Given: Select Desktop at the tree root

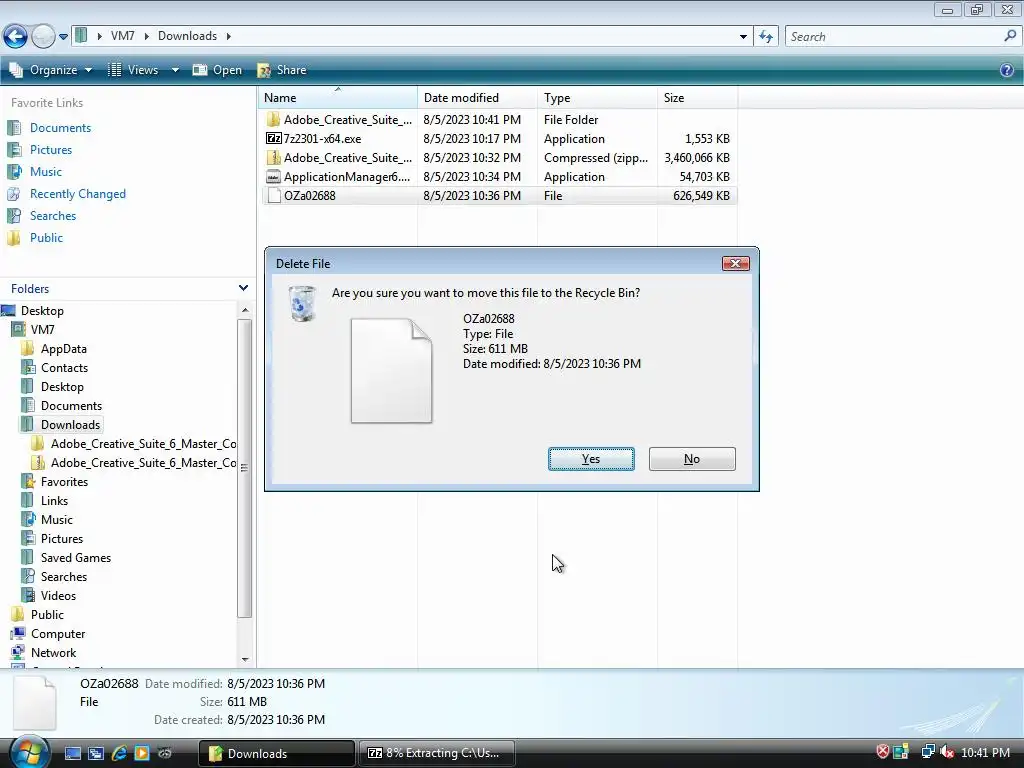Looking at the screenshot, I should tap(42, 311).
